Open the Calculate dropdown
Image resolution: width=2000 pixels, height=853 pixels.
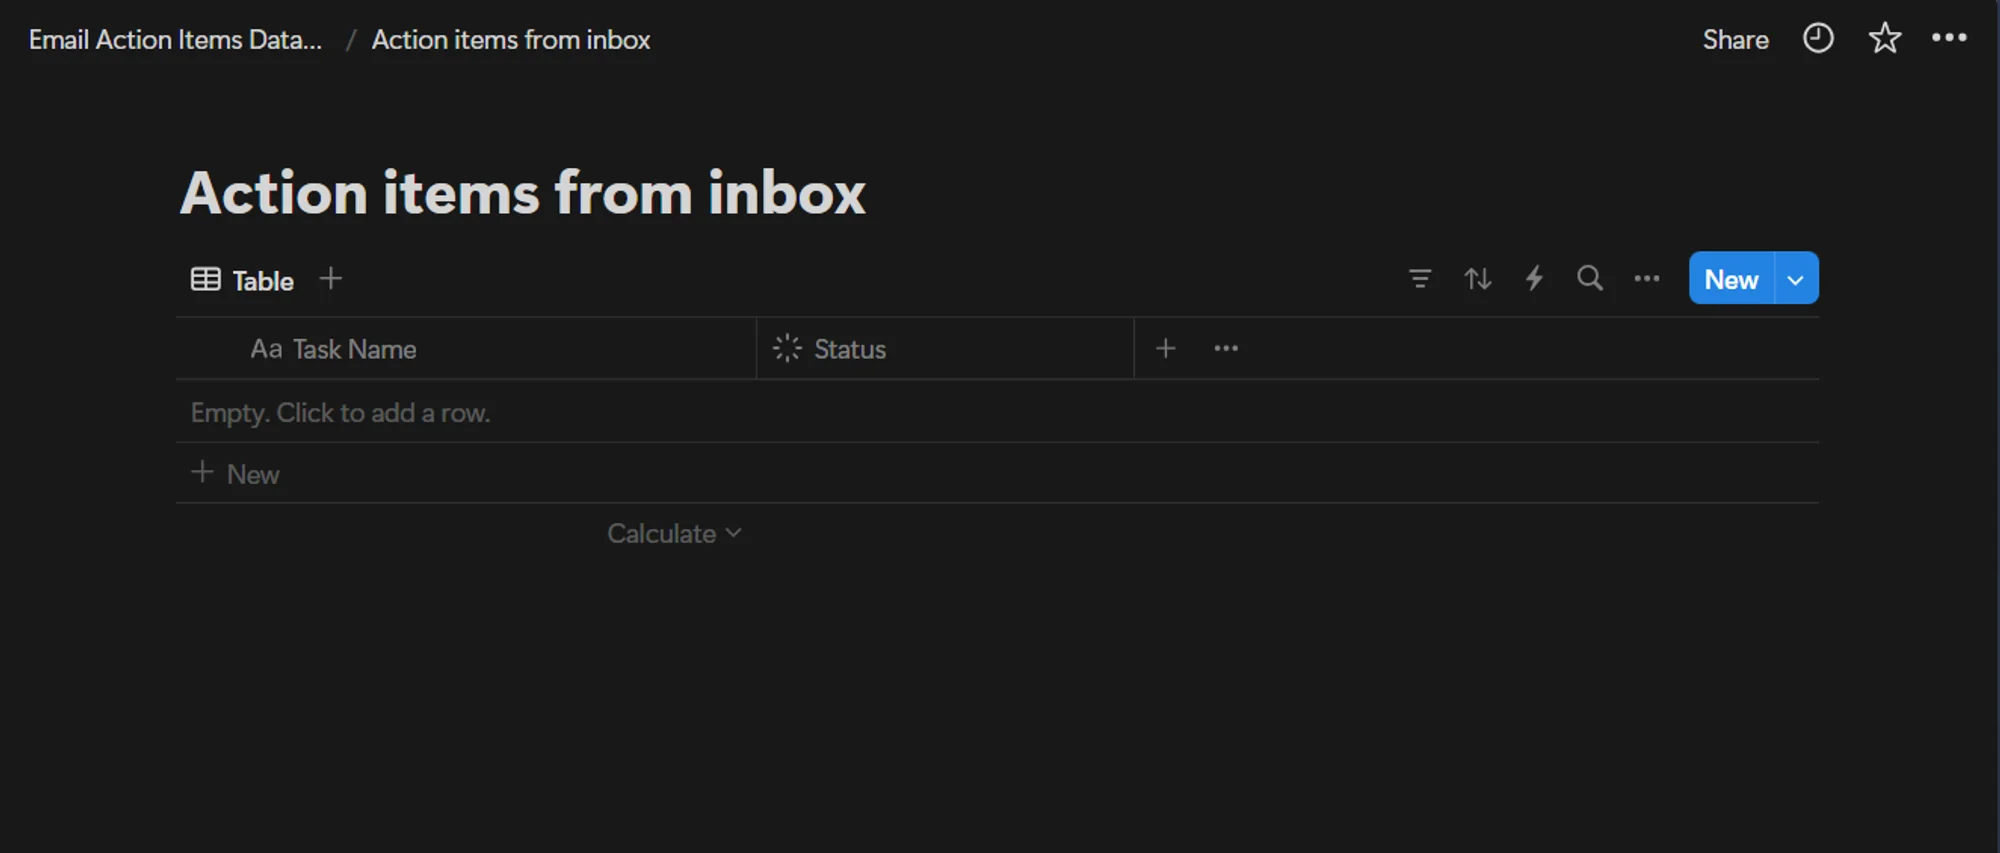coord(674,534)
